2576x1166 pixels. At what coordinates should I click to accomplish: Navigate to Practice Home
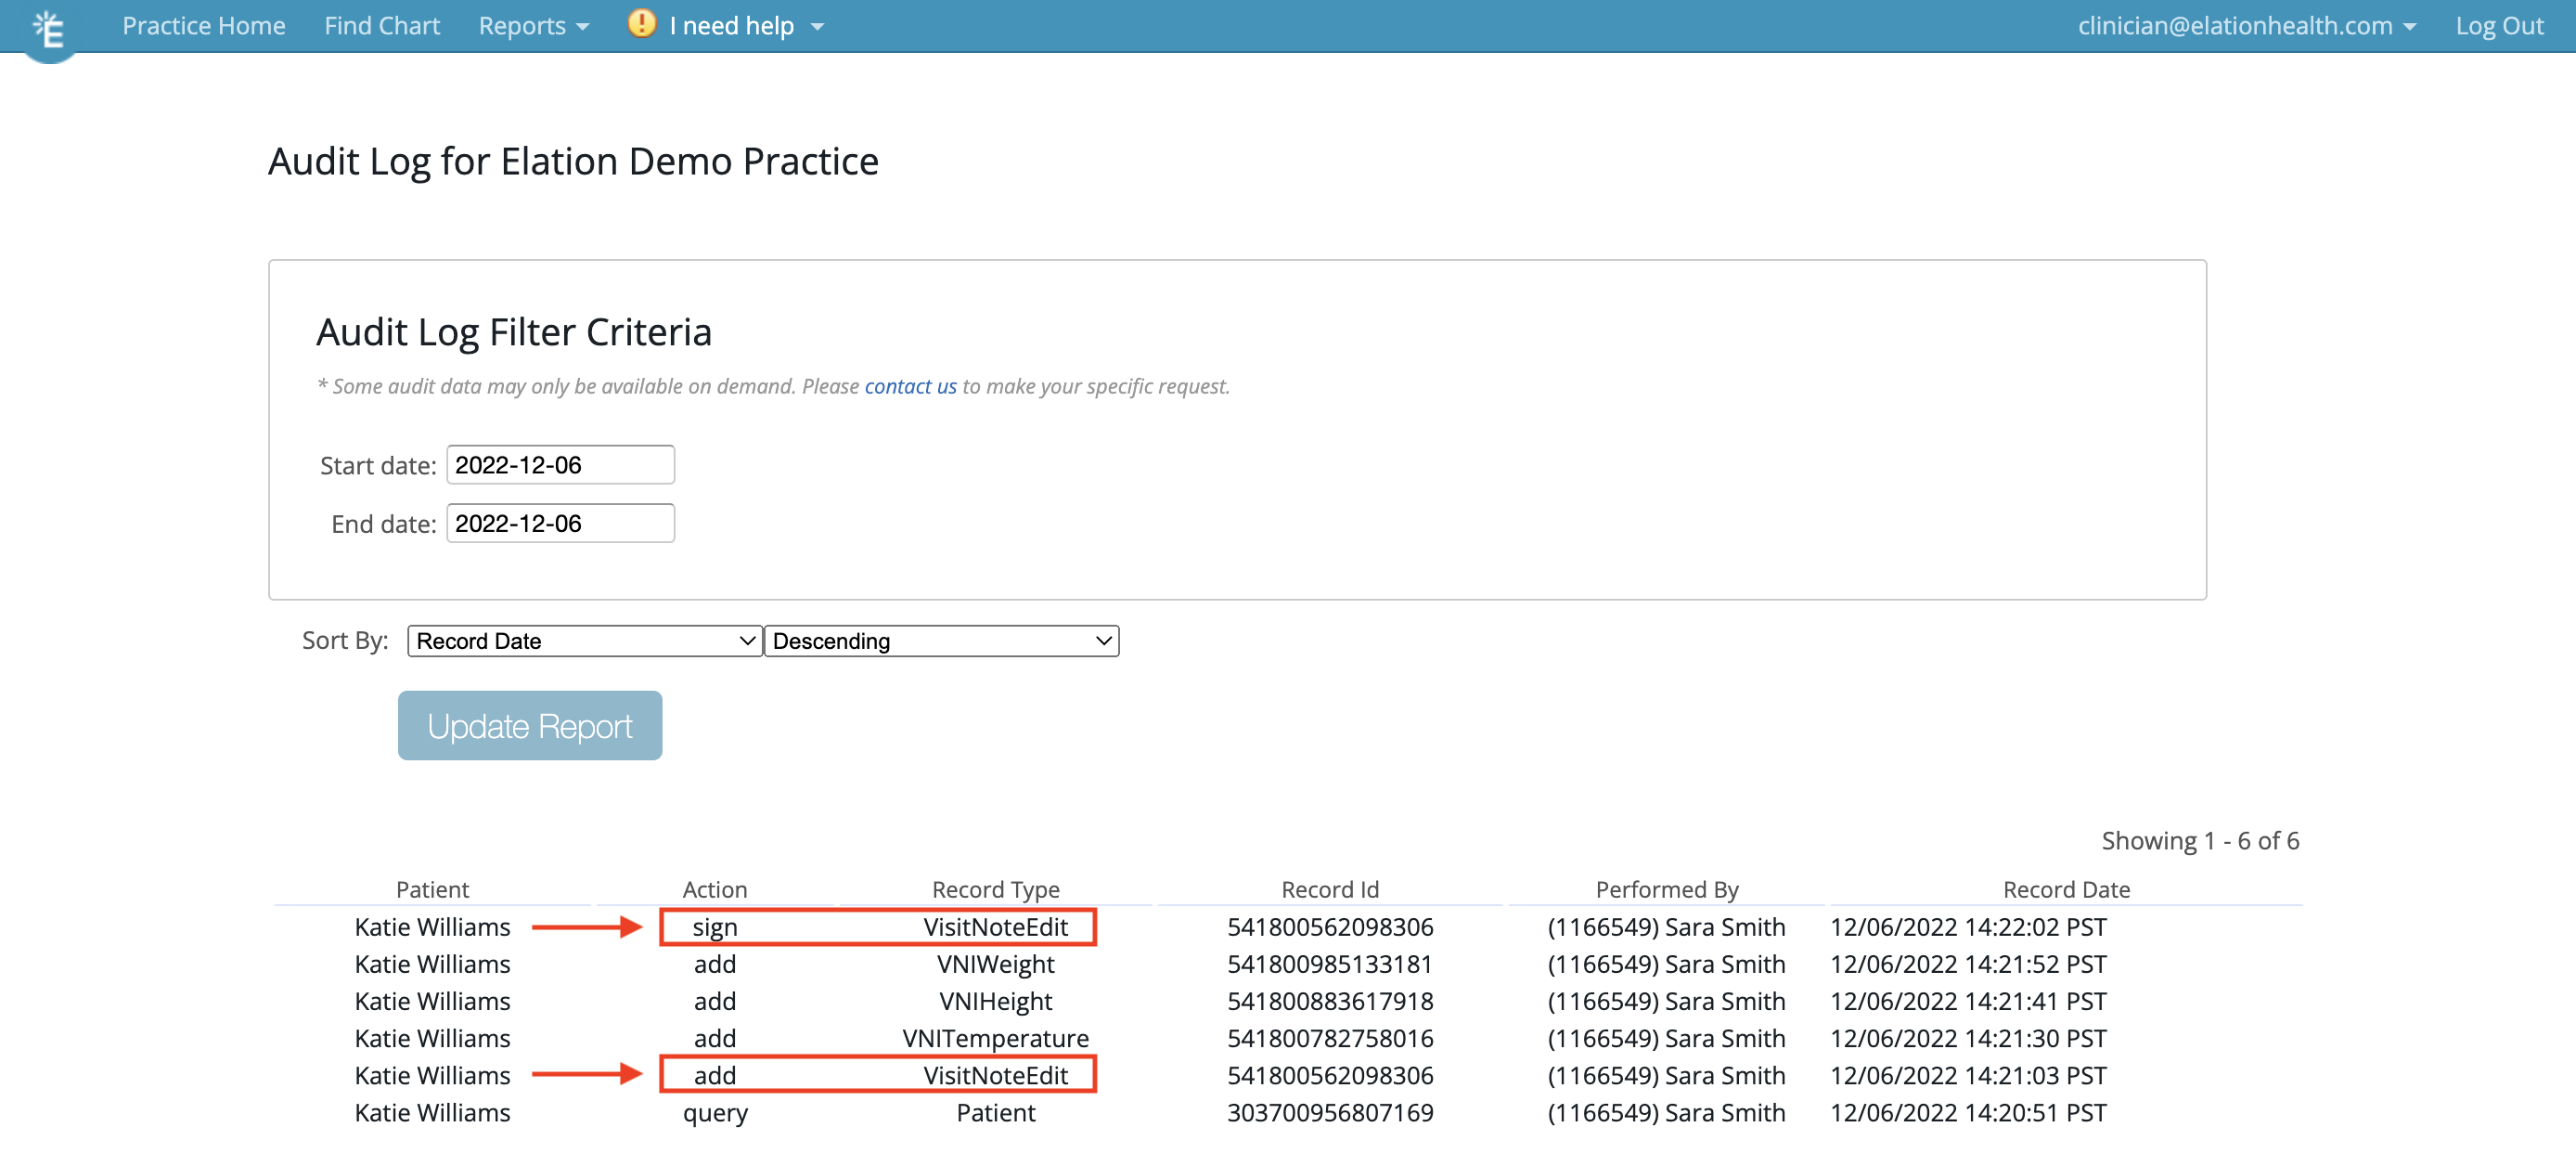pos(203,25)
